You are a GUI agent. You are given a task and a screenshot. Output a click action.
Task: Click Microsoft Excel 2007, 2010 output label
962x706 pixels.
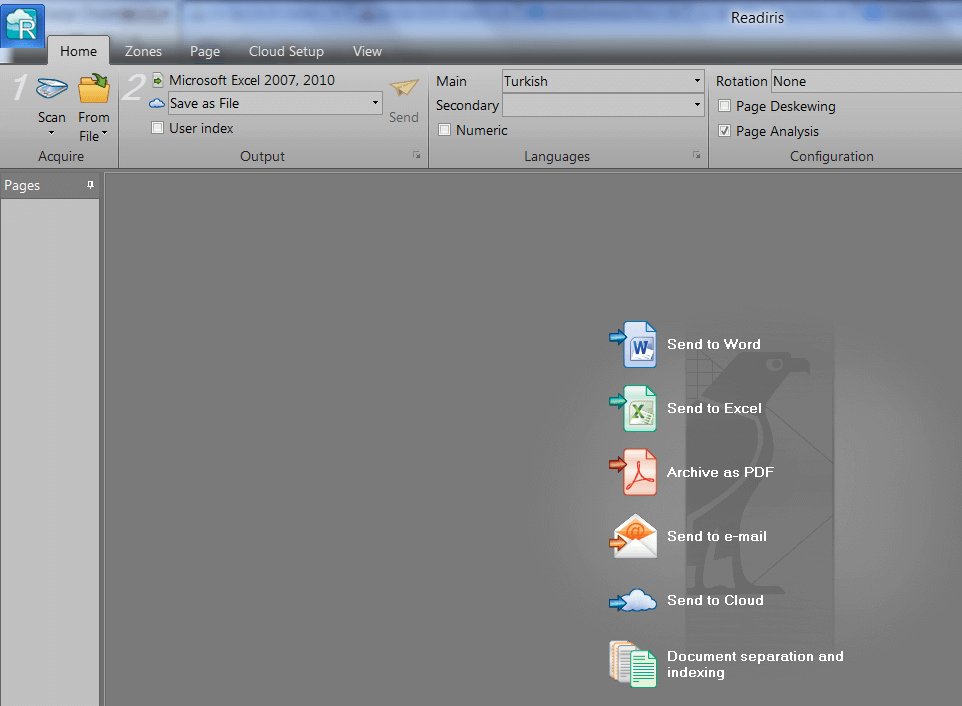coord(252,80)
